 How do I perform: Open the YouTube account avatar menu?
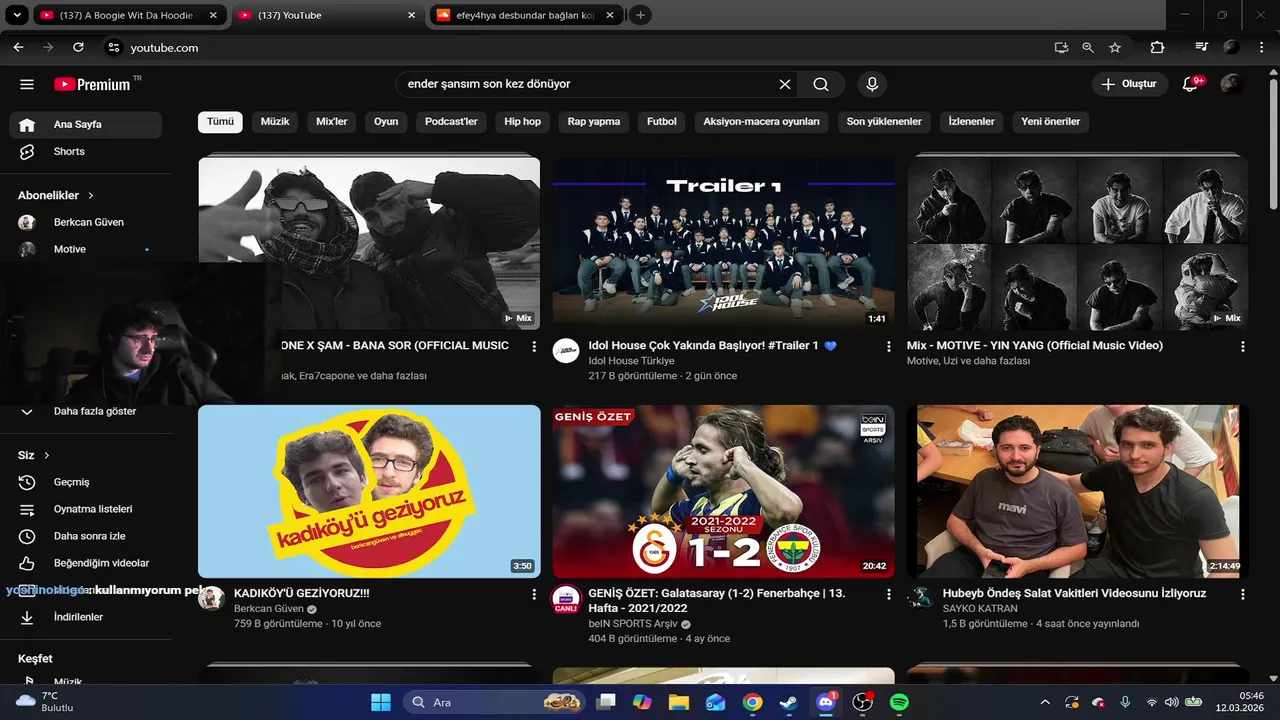click(x=1232, y=84)
